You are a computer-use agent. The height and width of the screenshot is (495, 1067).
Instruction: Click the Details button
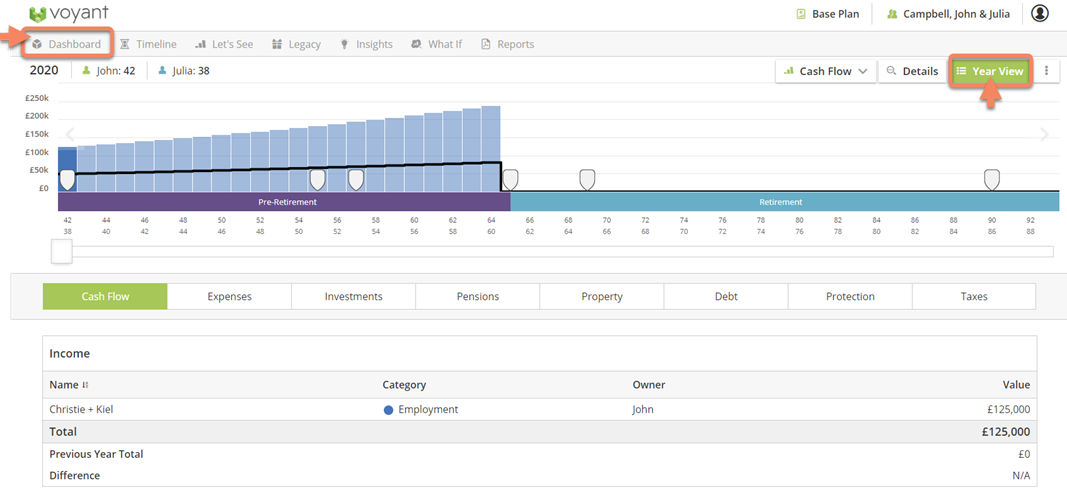tap(911, 71)
